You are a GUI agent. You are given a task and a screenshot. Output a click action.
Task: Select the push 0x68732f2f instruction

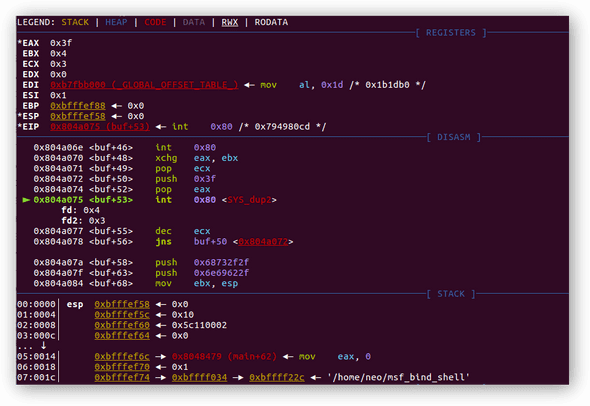tap(202, 262)
